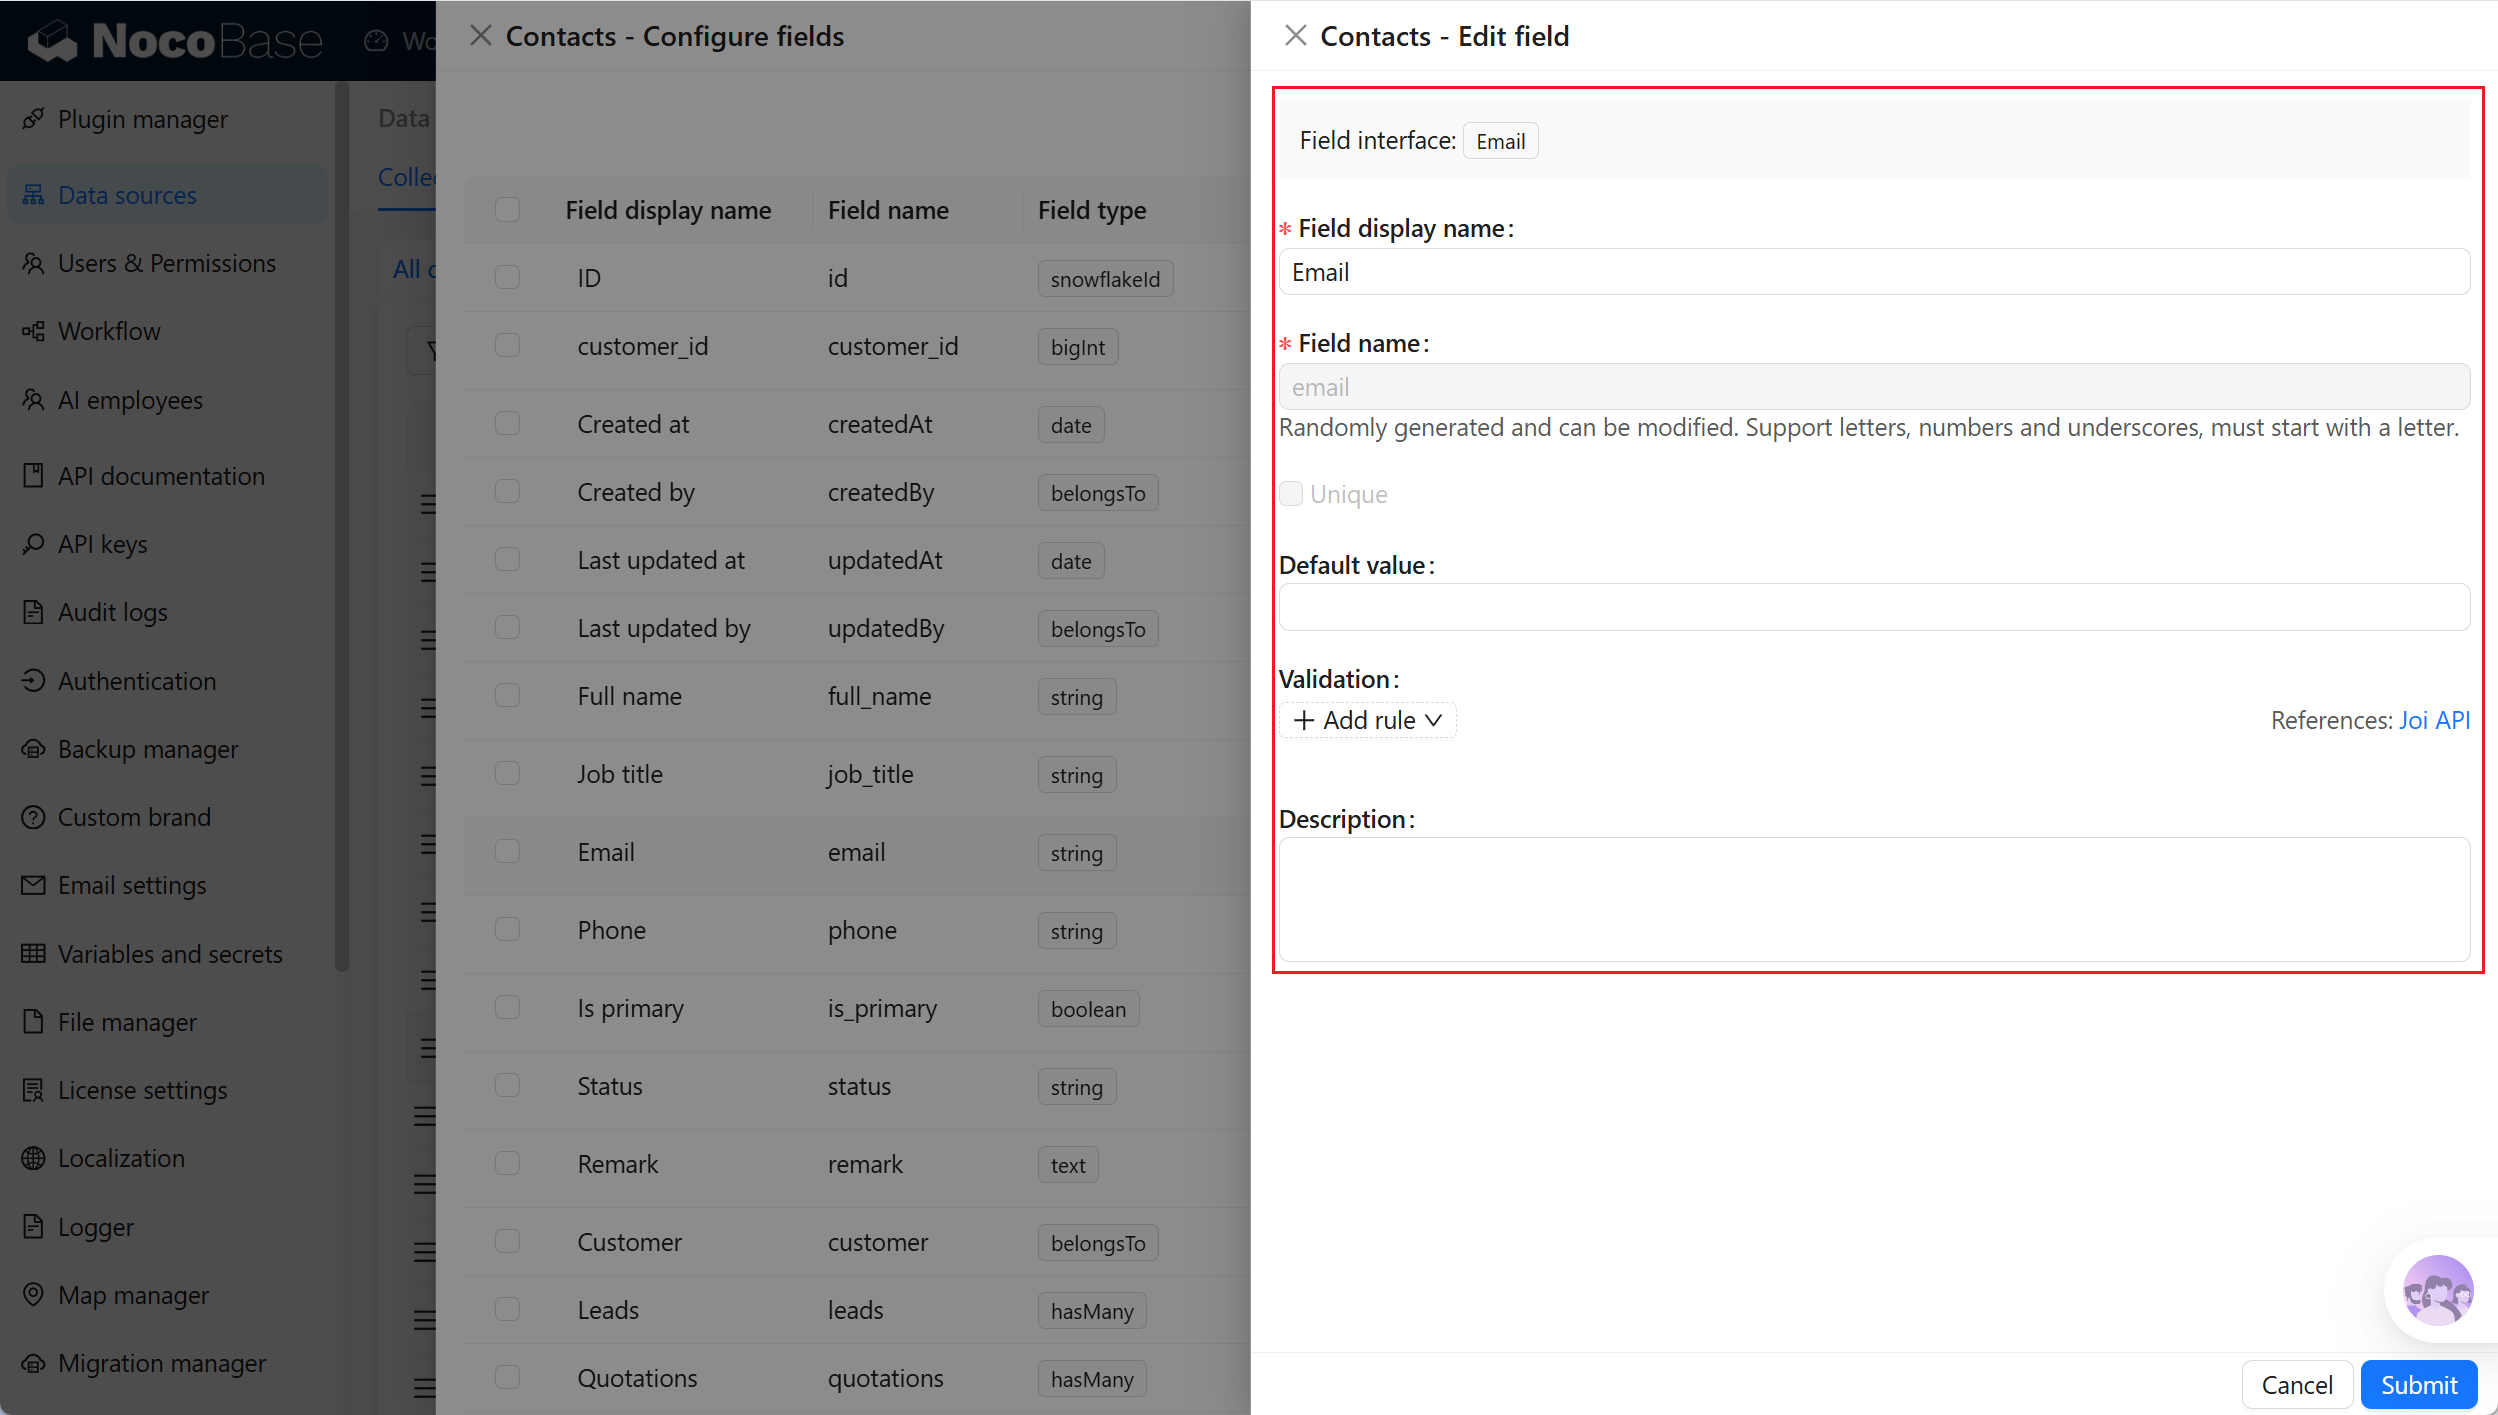
Task: Close the Configure fields drawer
Action: coord(480,36)
